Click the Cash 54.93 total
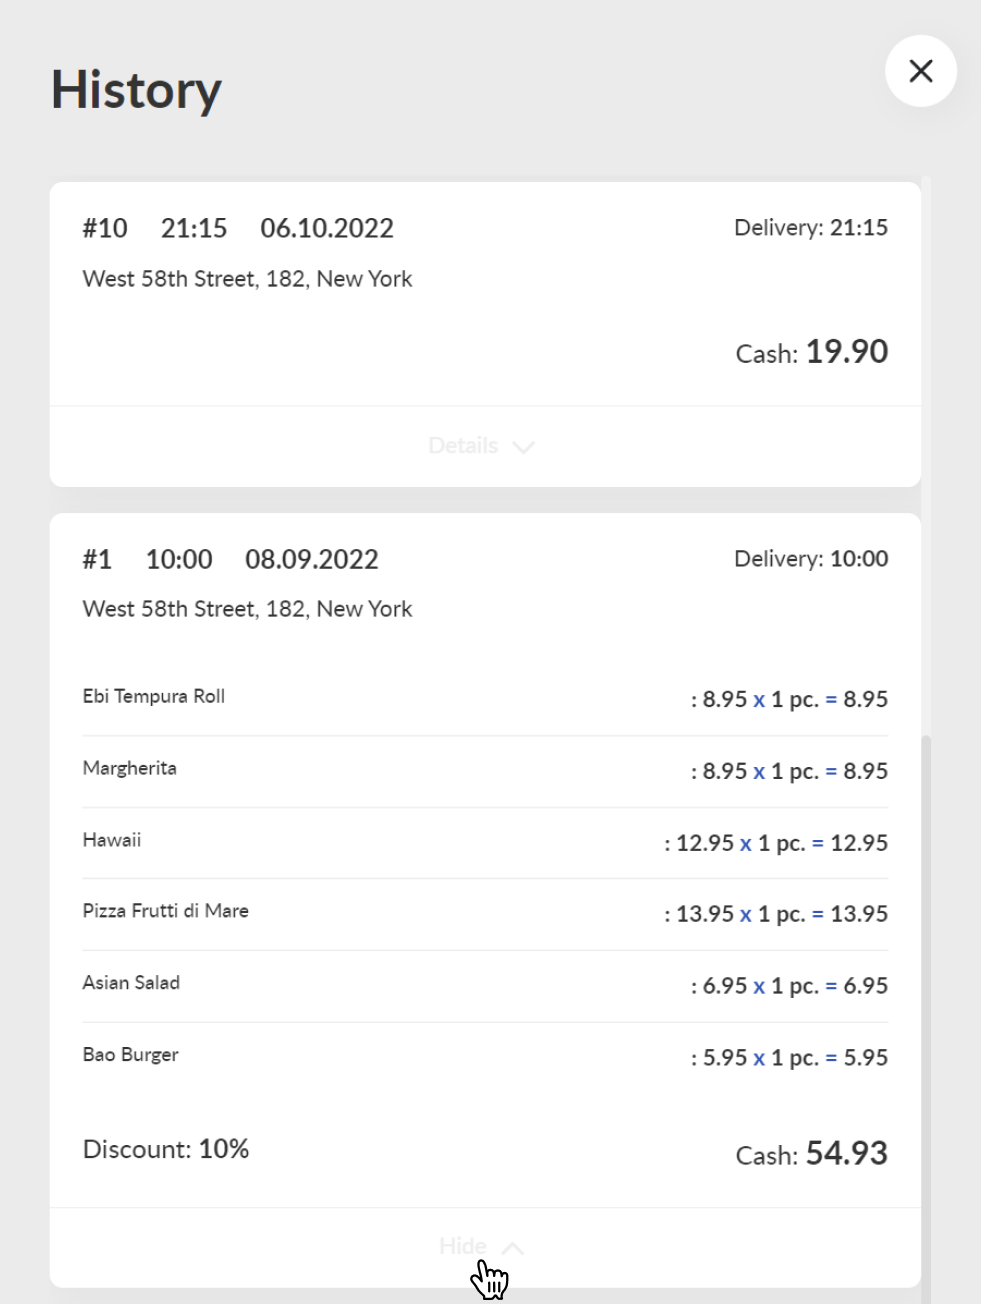The width and height of the screenshot is (981, 1304). pos(812,1154)
